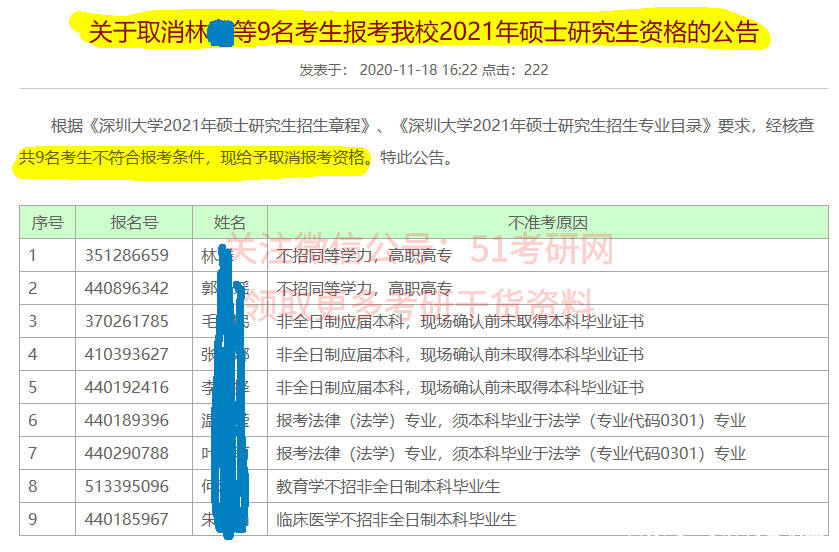This screenshot has width=839, height=552.
Task: Click 《深圳大学2021年硕士研究生招生章程》 in the paragraph
Action: tap(228, 126)
